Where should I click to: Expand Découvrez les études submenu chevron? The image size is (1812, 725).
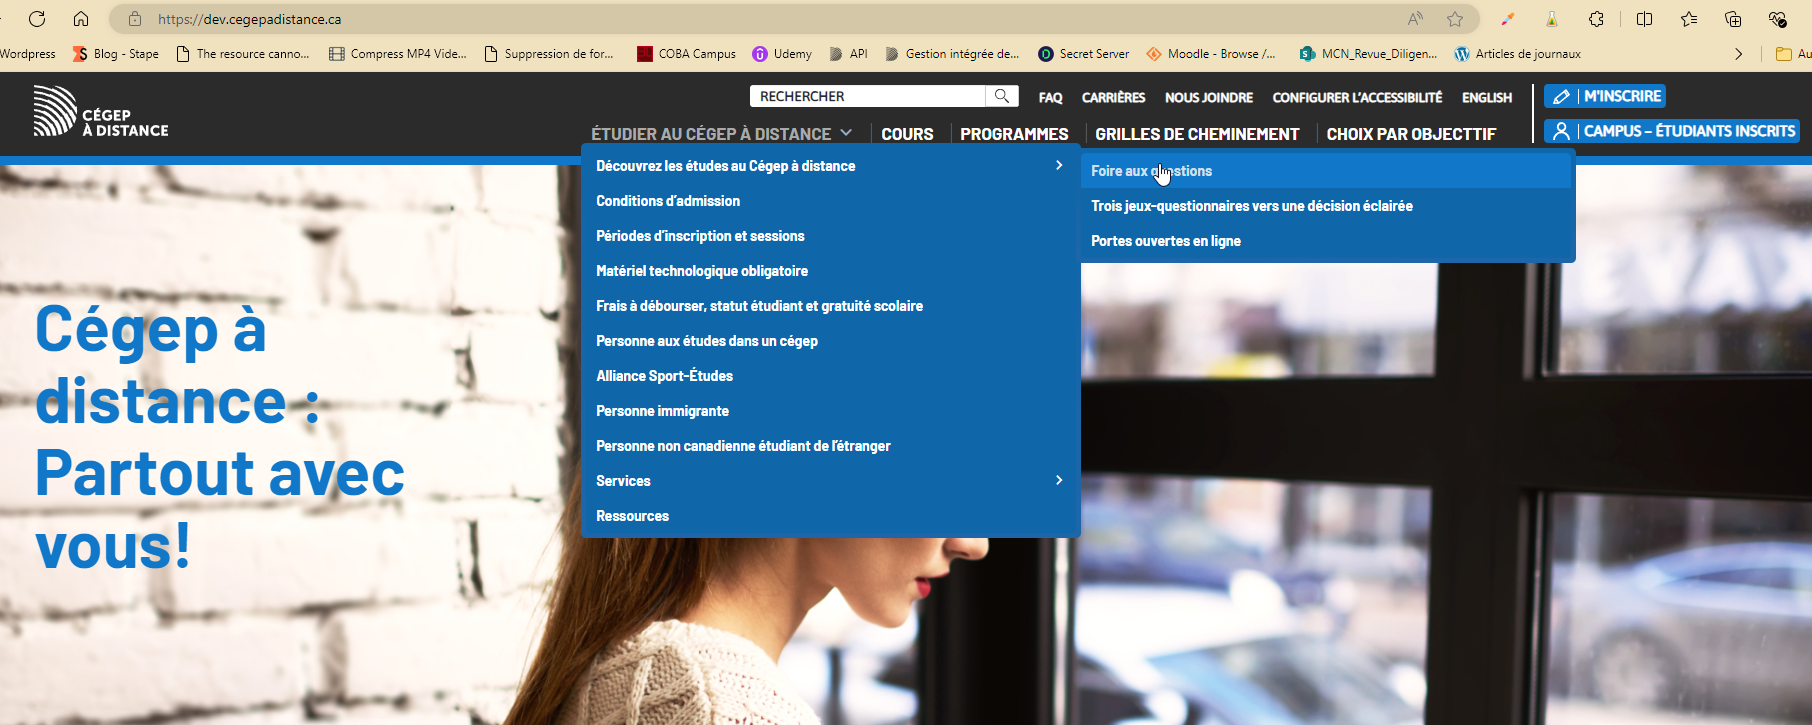pyautogui.click(x=1059, y=165)
